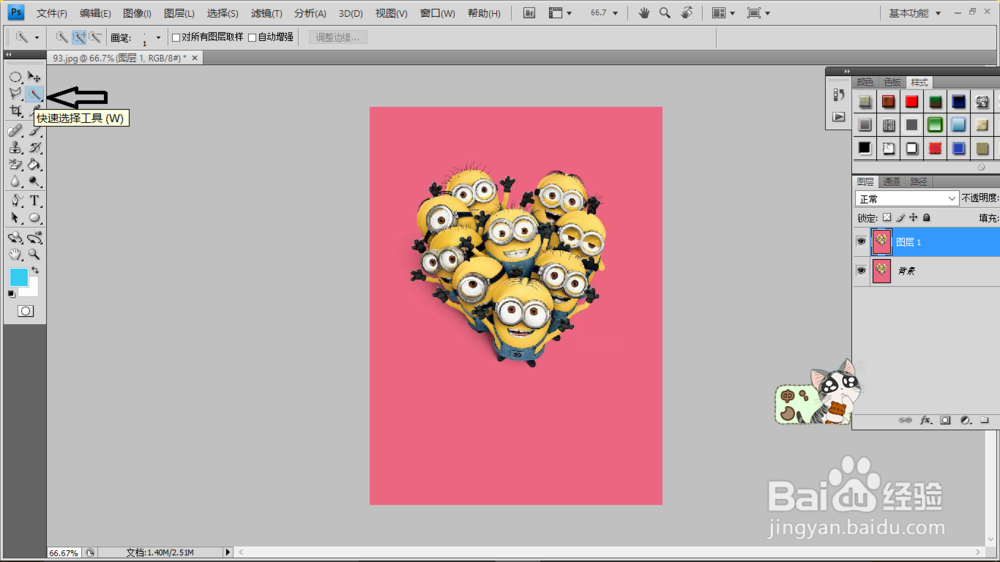Image resolution: width=1000 pixels, height=562 pixels.
Task: Enable 对所有图层取样 checkbox
Action: pos(176,38)
